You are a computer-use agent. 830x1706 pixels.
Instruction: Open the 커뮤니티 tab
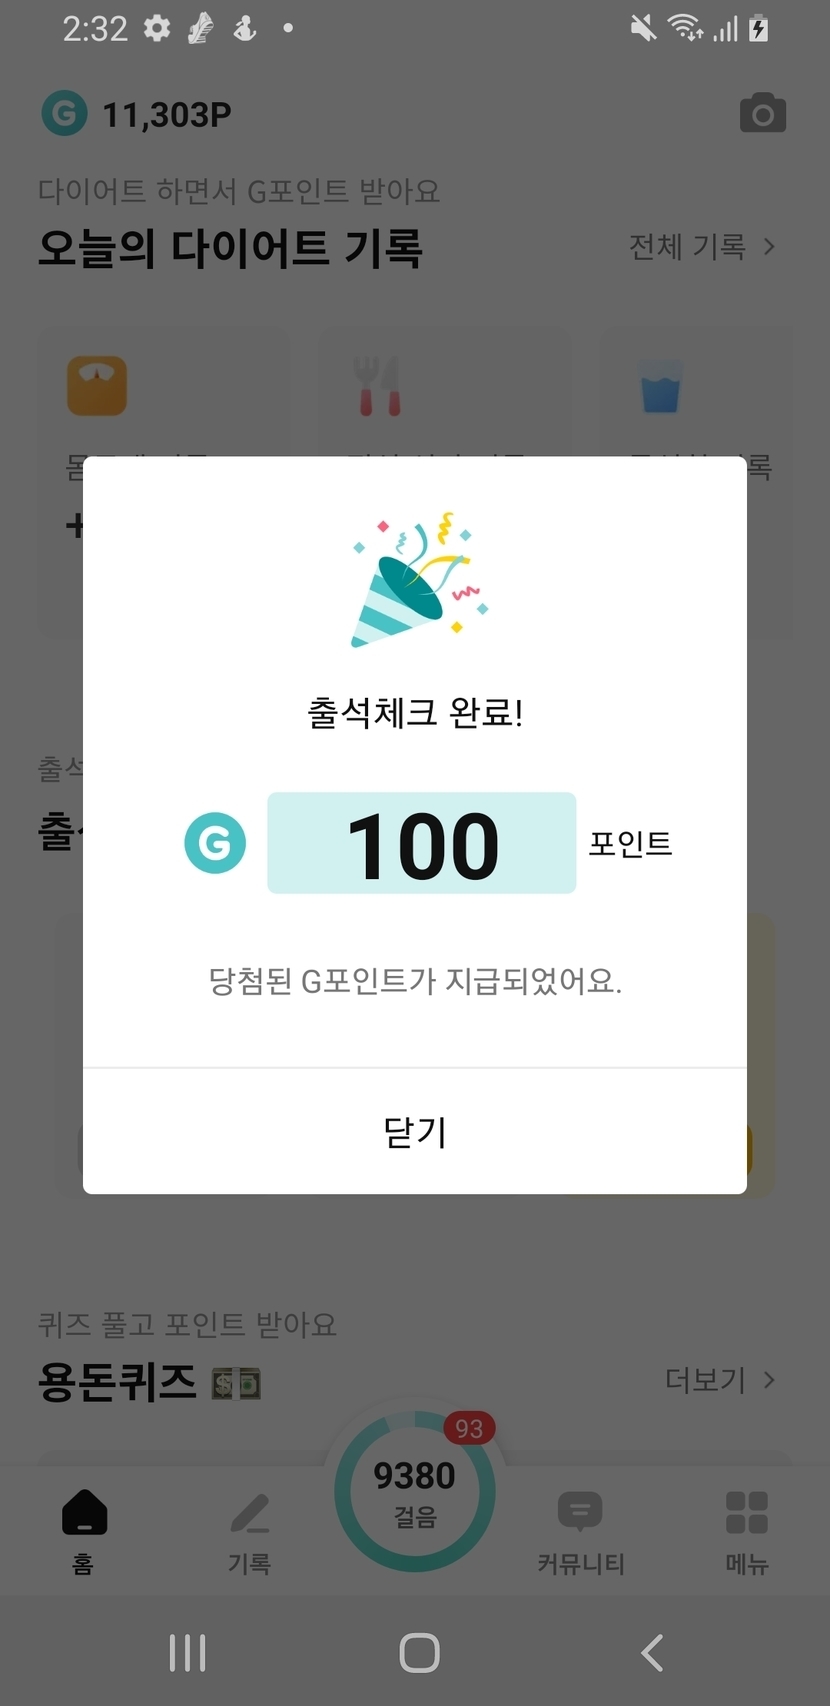click(580, 1530)
